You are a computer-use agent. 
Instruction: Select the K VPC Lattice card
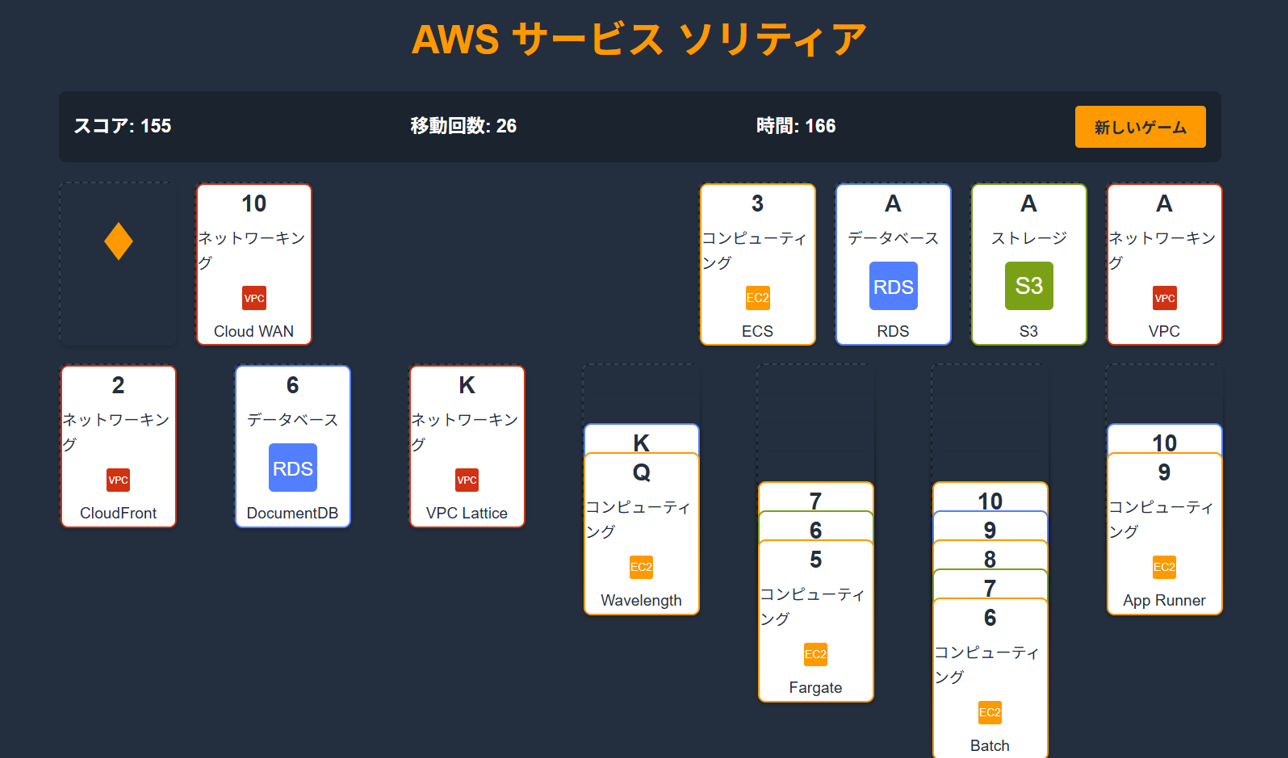tap(467, 446)
